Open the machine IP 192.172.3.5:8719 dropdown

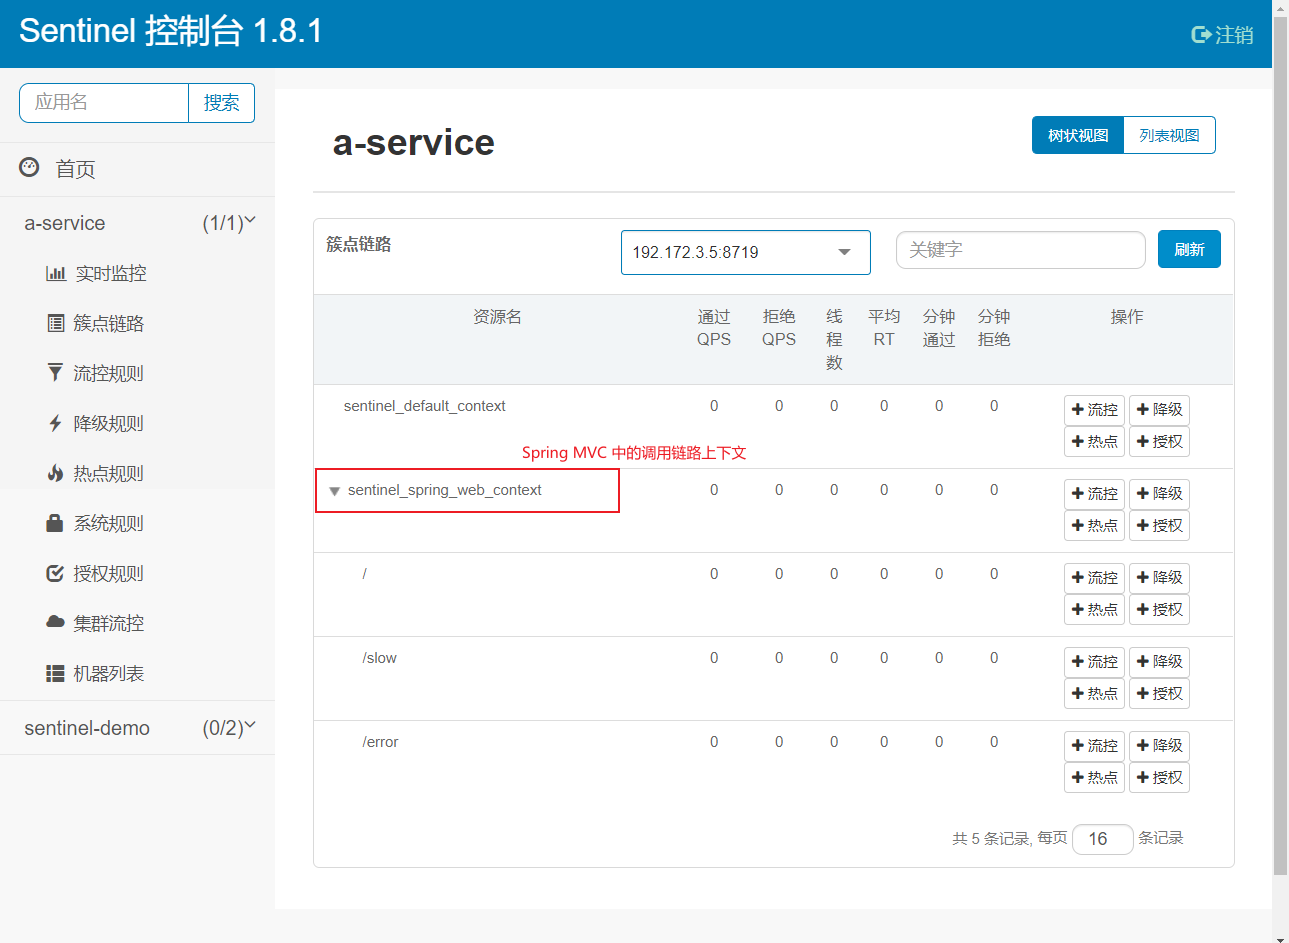[x=746, y=252]
